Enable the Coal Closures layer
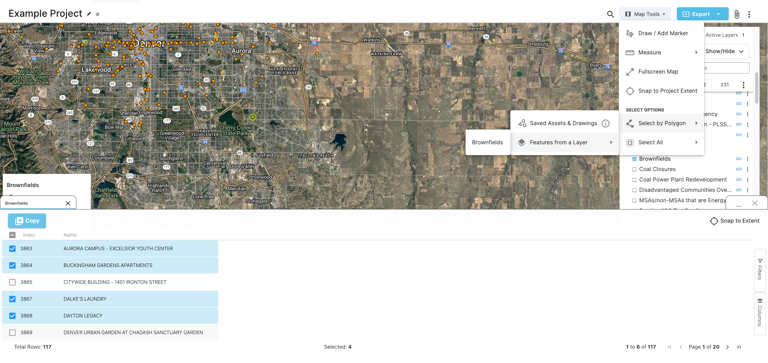Screen dimensions: 768x363 [x=634, y=169]
